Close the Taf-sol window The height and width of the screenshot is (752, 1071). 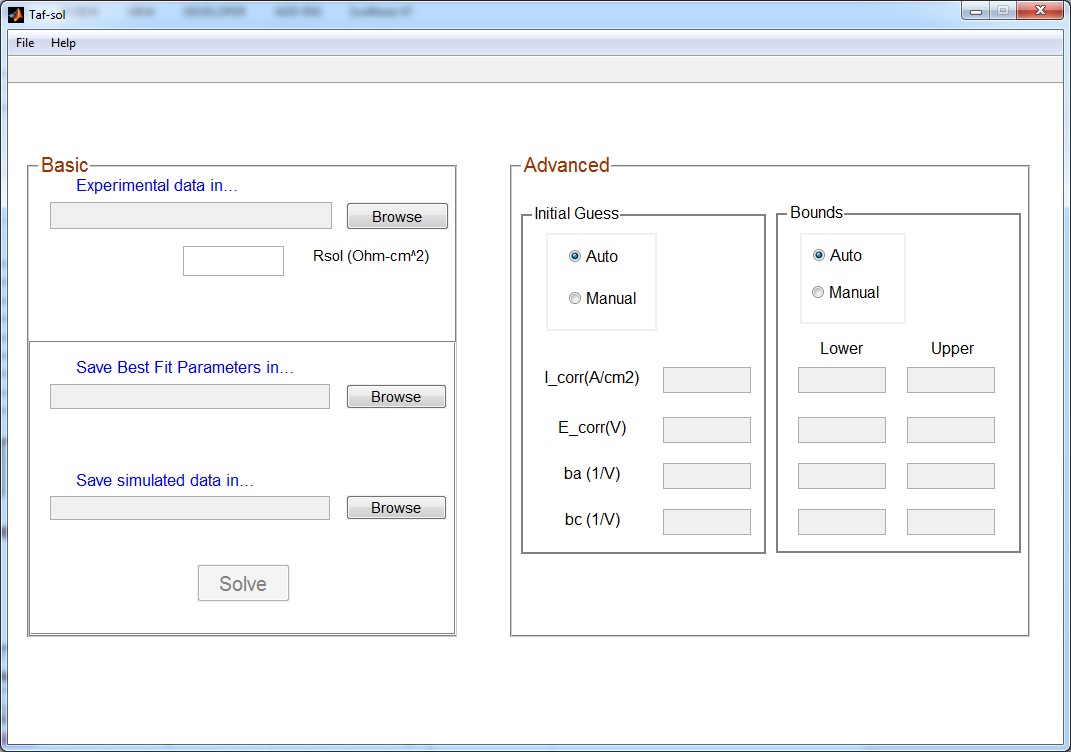[1040, 12]
